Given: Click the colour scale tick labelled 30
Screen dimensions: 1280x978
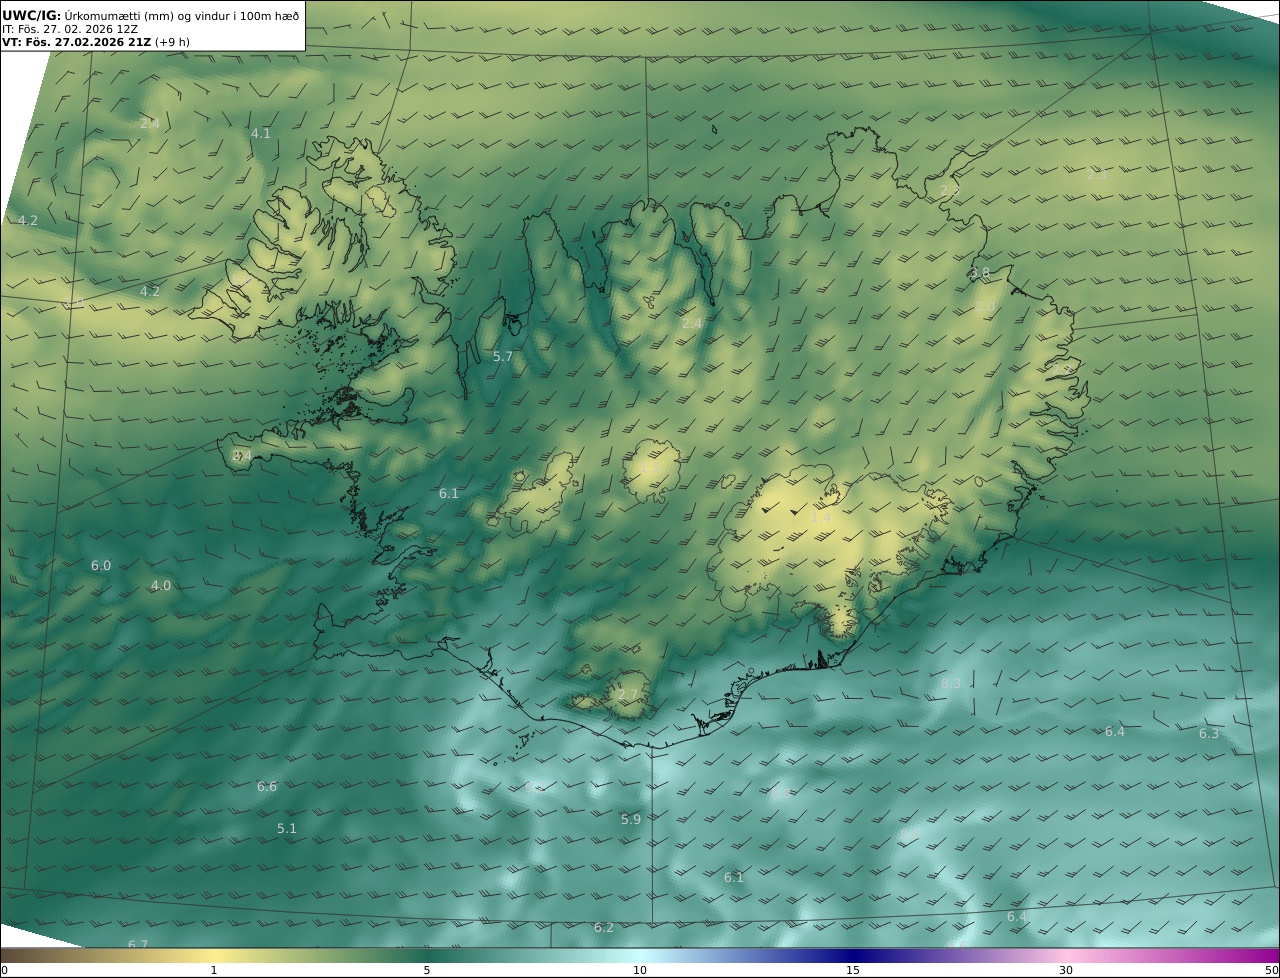Looking at the screenshot, I should (x=1066, y=970).
